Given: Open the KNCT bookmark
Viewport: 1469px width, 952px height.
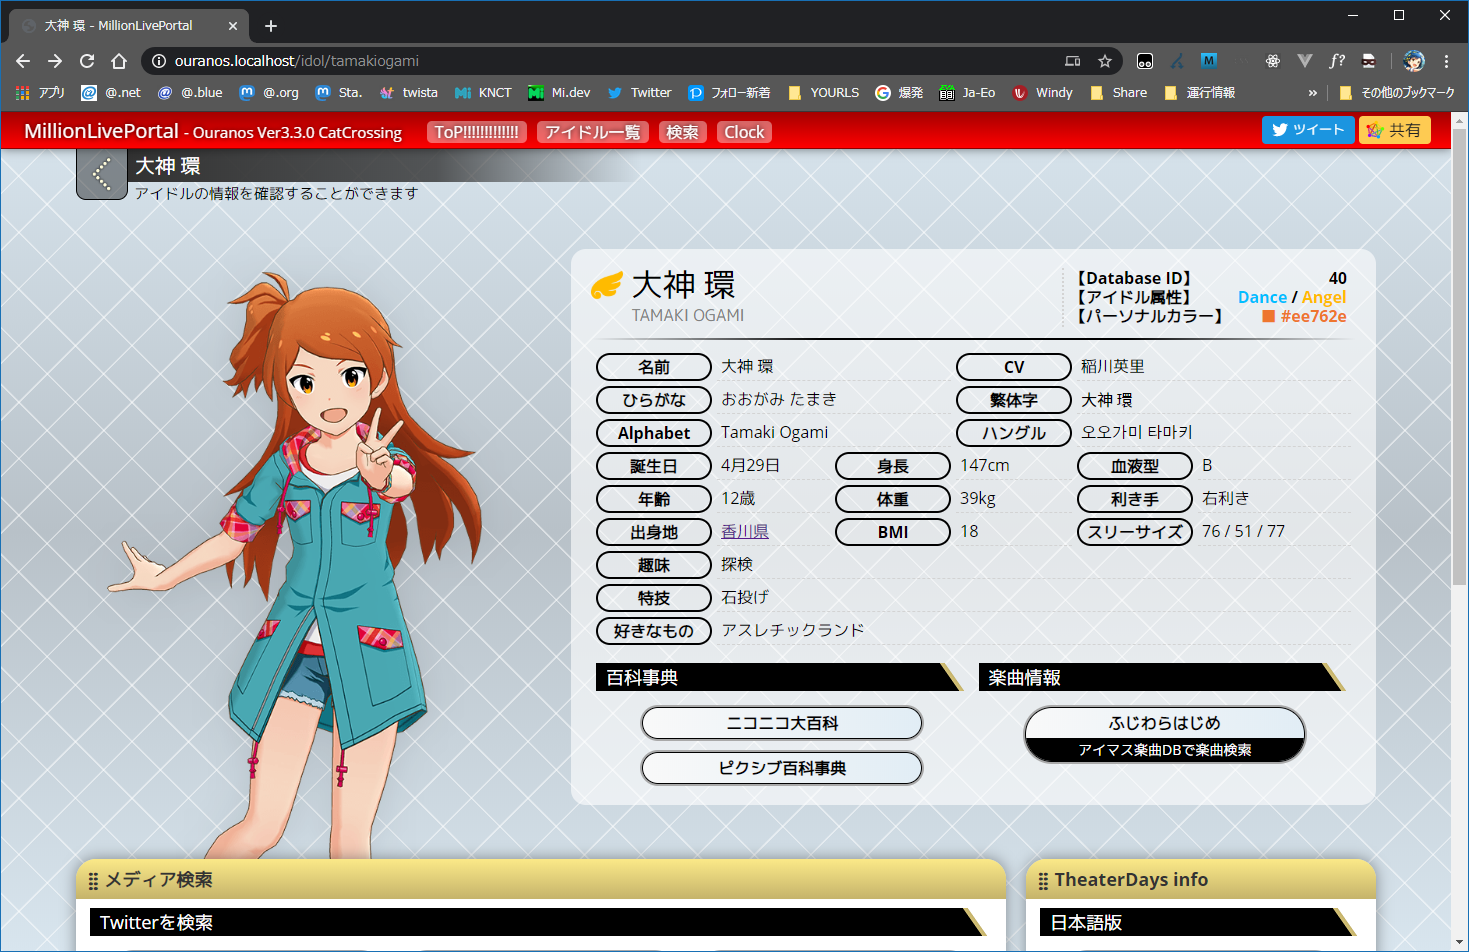Looking at the screenshot, I should pos(483,93).
